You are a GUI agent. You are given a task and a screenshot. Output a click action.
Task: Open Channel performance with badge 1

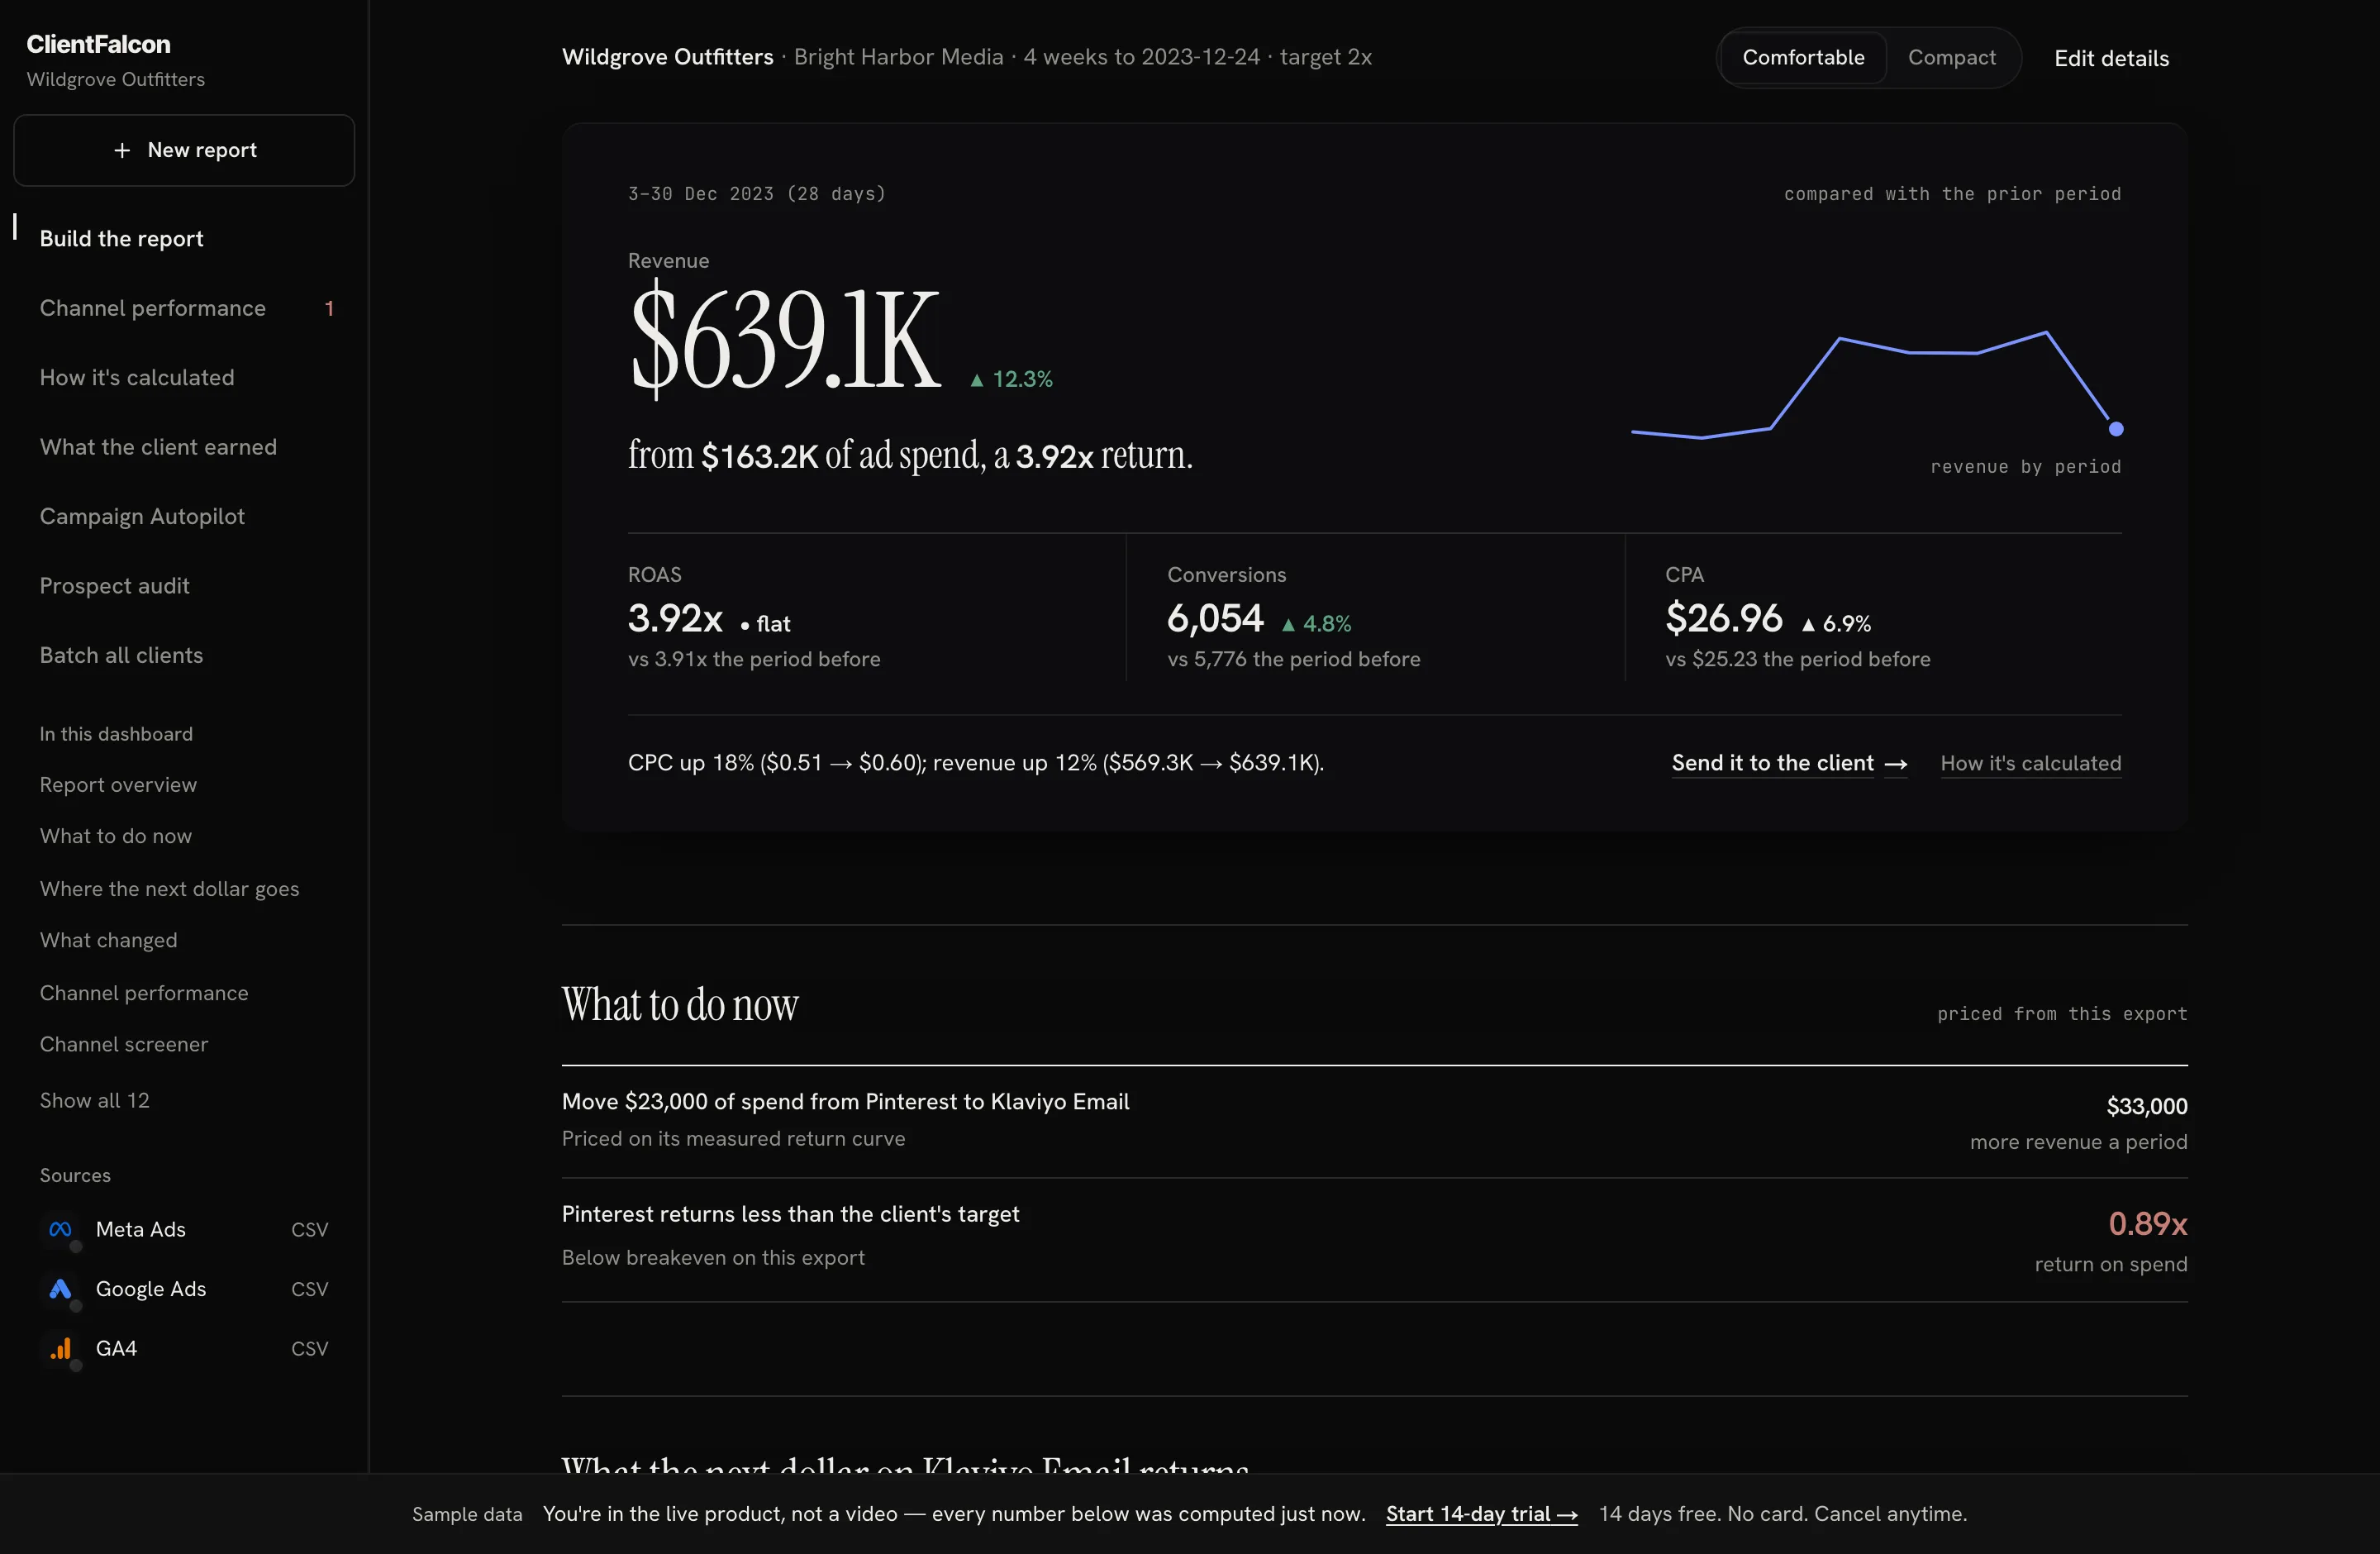(x=184, y=308)
